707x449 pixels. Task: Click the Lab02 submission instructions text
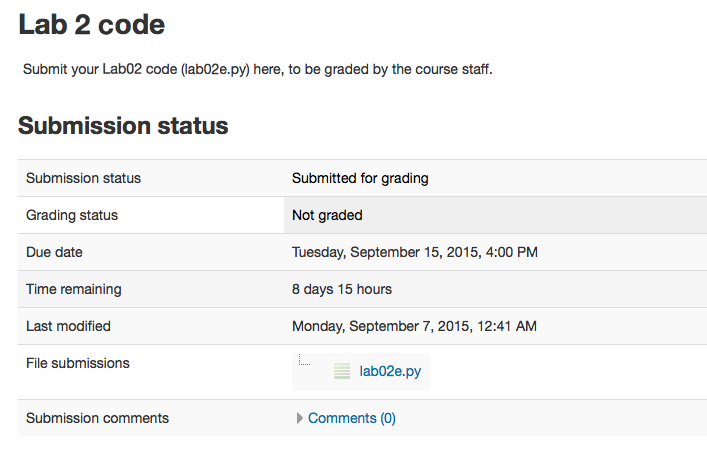pos(257,70)
